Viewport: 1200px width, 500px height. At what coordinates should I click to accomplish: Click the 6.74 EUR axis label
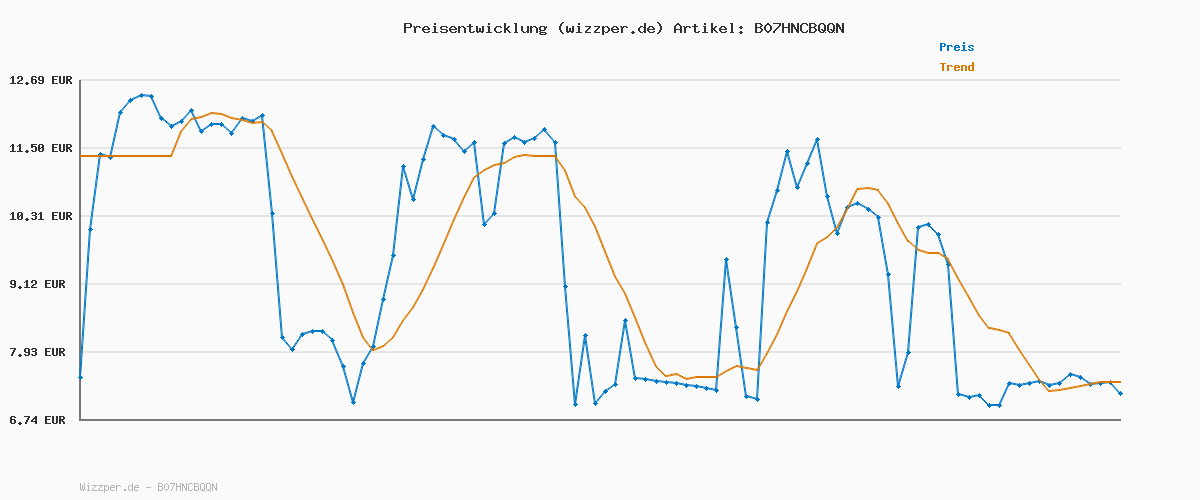40,420
